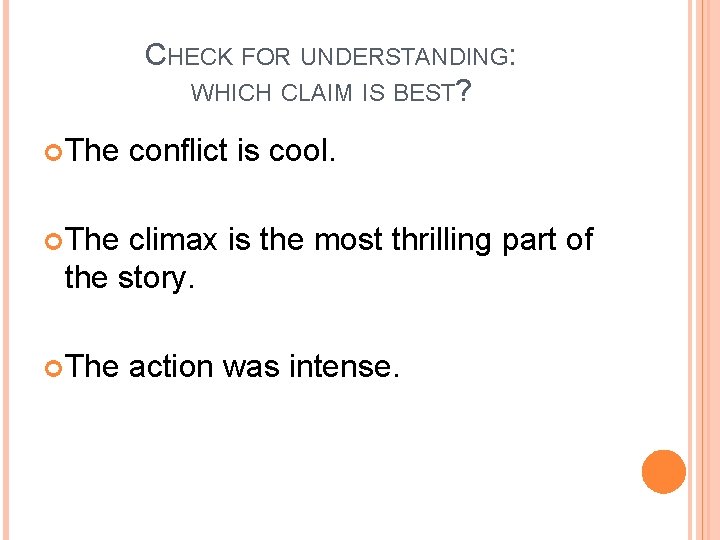Screen dimensions: 720x540
Task: Click the large solid orange circle
Action: click(664, 472)
